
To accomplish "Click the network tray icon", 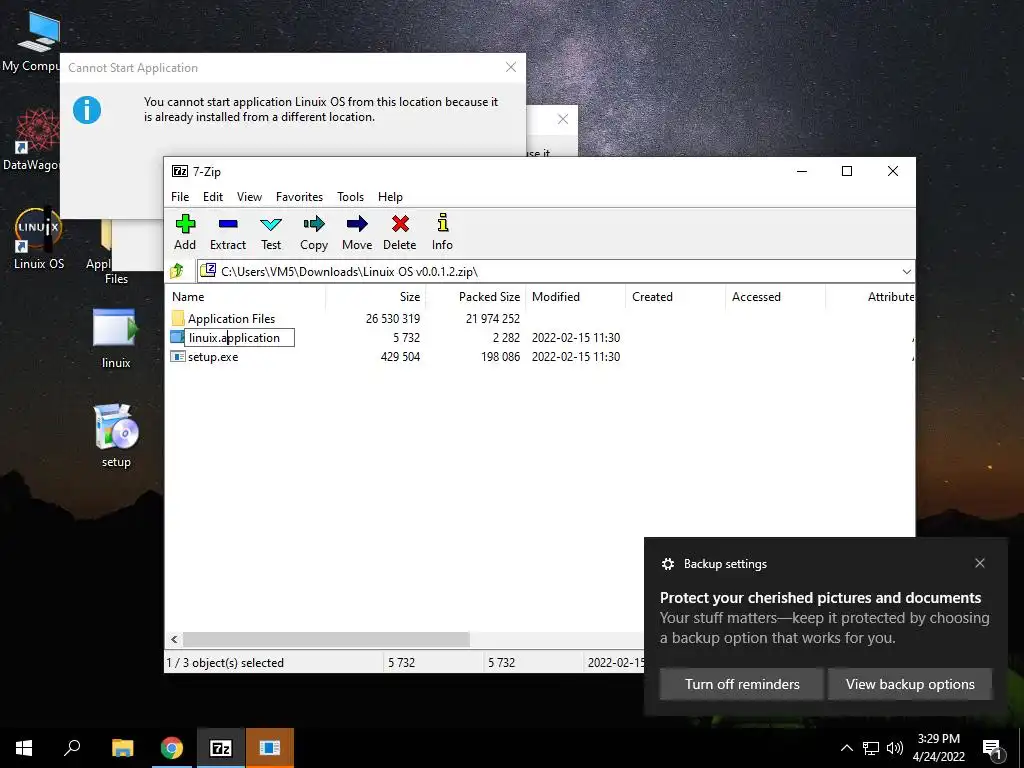I will point(871,748).
